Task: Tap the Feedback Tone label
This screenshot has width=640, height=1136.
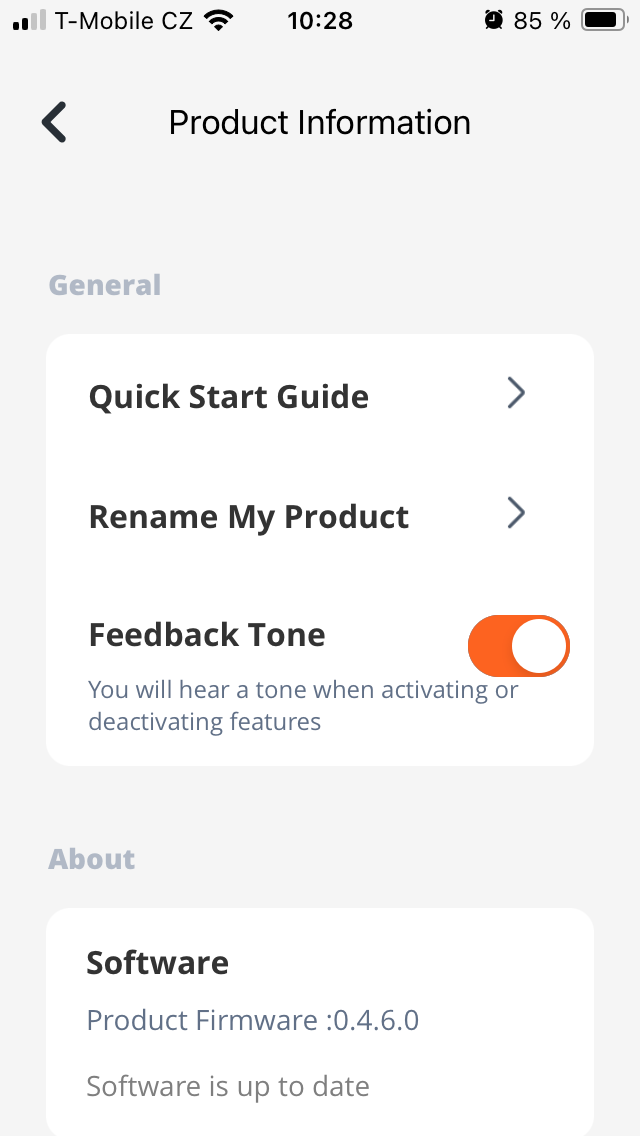Action: [x=207, y=635]
